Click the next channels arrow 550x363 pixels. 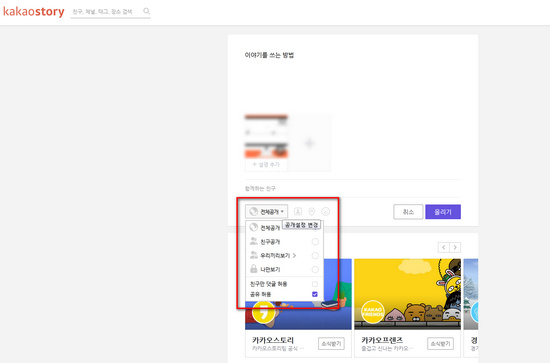[x=455, y=247]
